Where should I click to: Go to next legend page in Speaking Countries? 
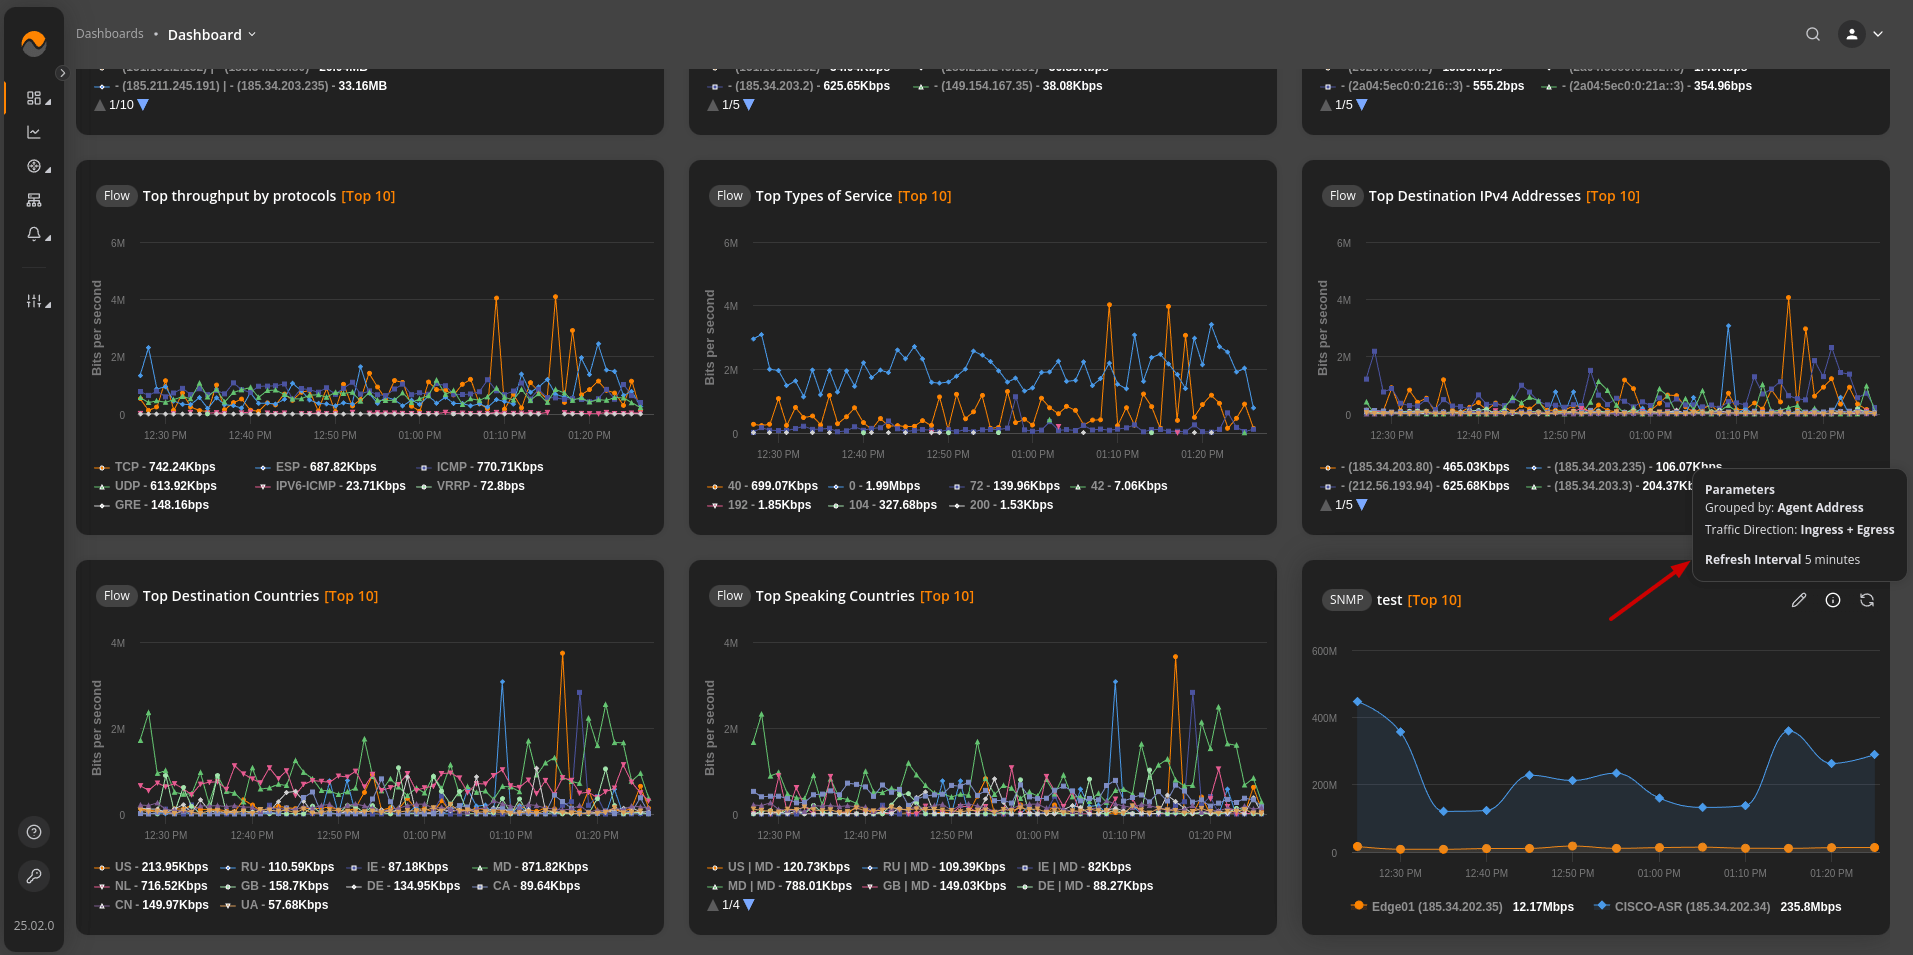(x=749, y=905)
